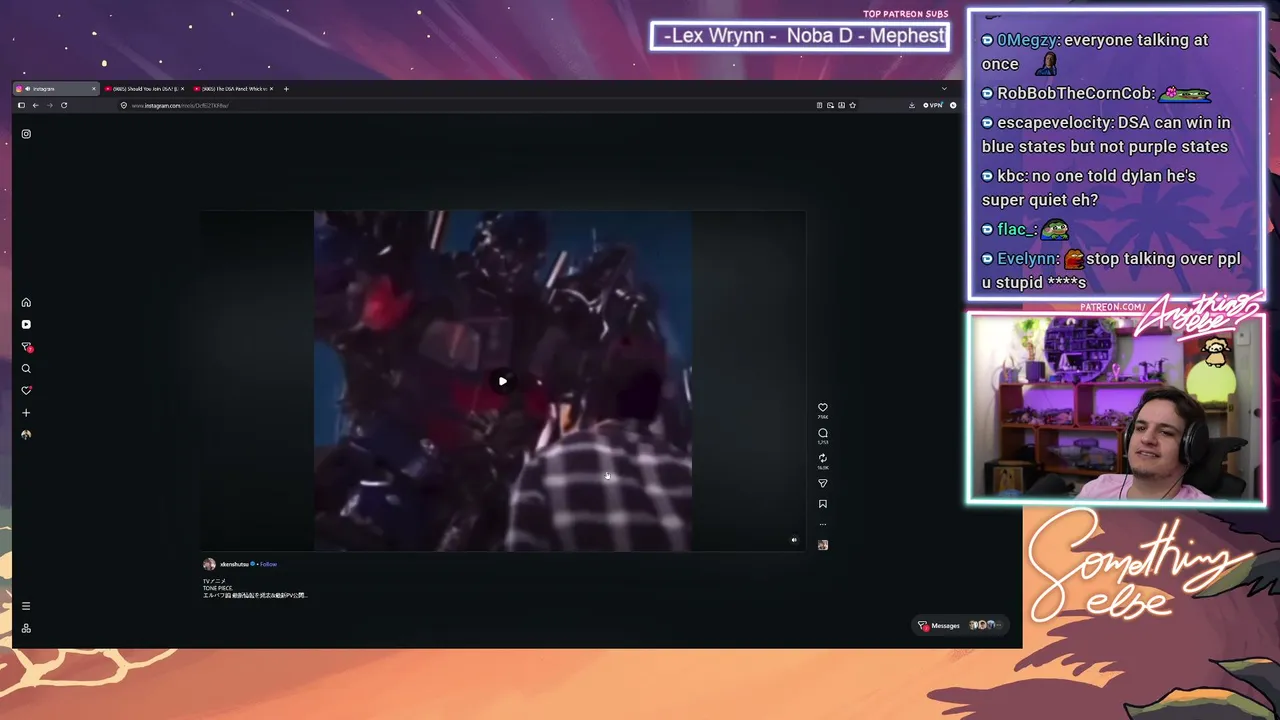Switch to the 'Should You Join DSA' tab

pyautogui.click(x=143, y=89)
